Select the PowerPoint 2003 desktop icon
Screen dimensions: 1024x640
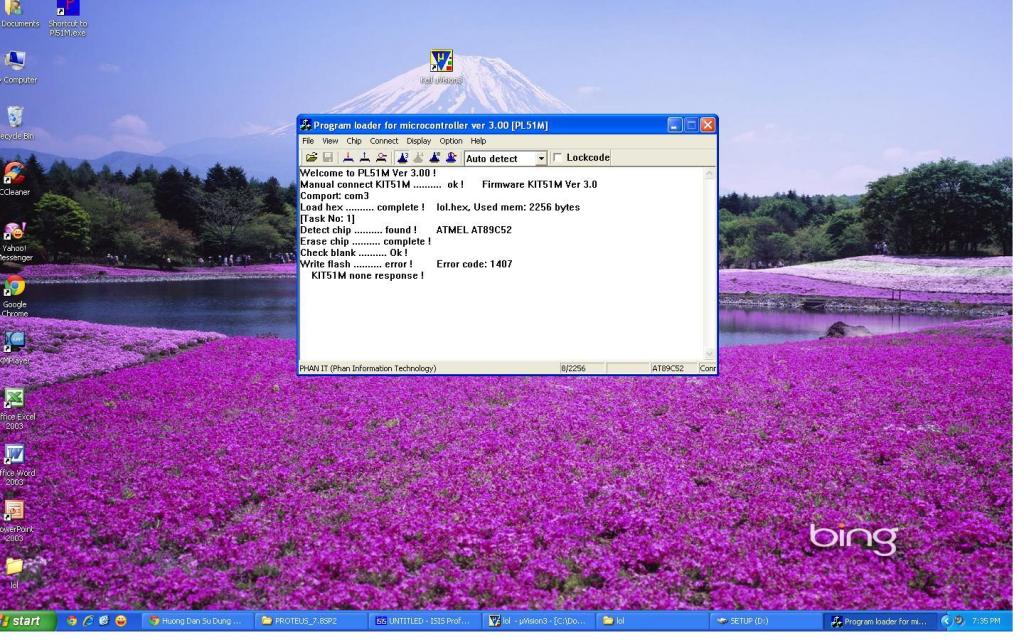[x=16, y=521]
